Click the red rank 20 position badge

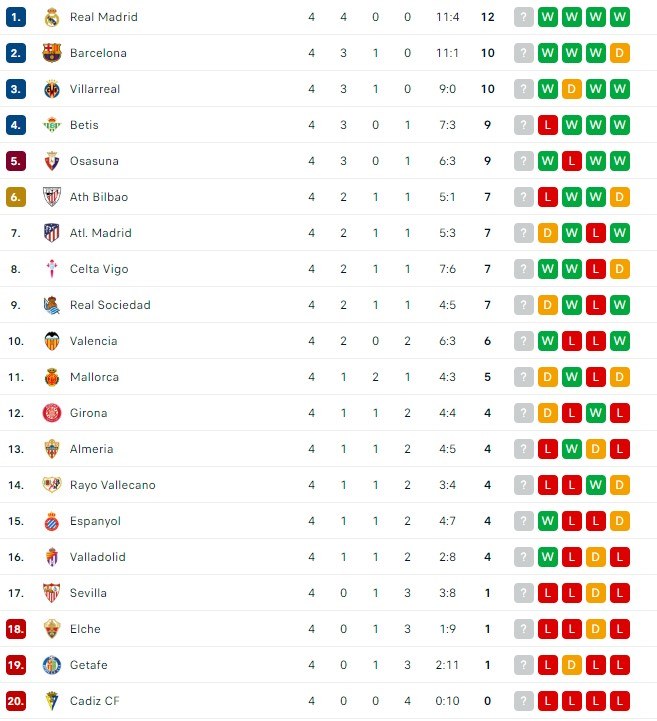point(16,701)
